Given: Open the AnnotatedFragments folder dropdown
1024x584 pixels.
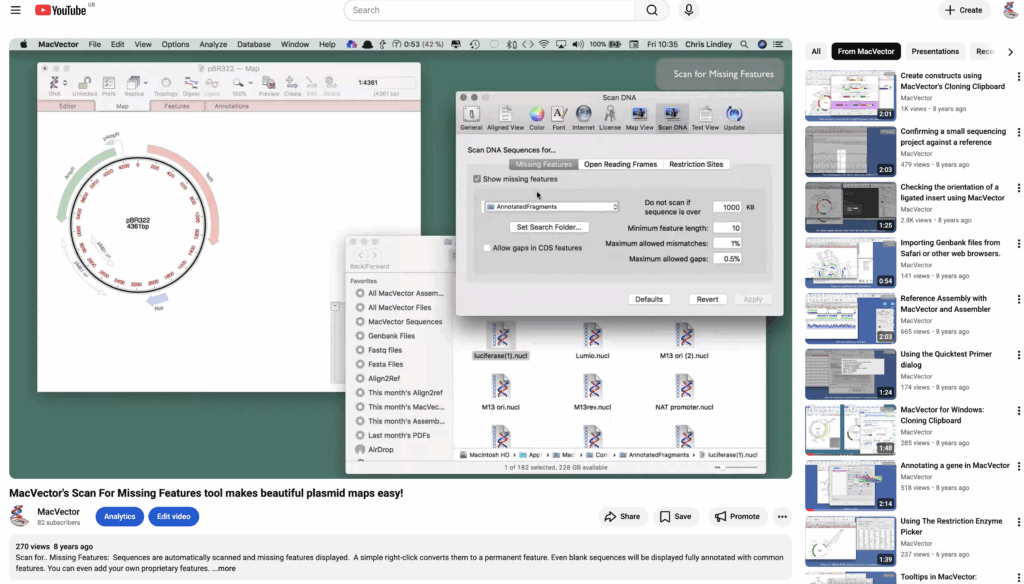Looking at the screenshot, I should [x=551, y=207].
